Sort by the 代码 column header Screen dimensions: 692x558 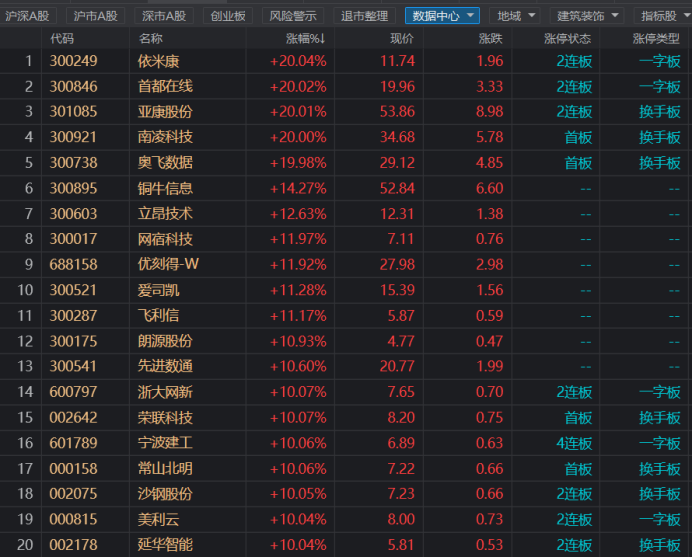62,38
